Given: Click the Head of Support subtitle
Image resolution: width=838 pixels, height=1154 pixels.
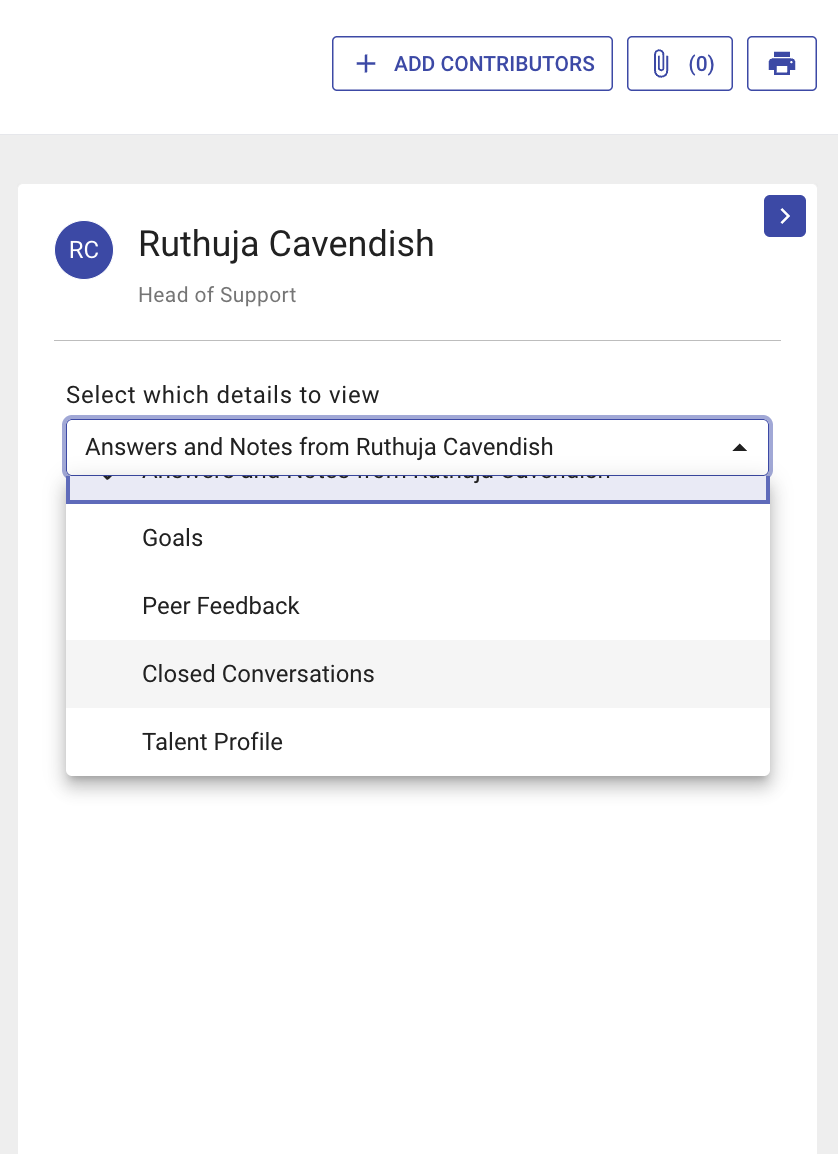Looking at the screenshot, I should point(217,295).
